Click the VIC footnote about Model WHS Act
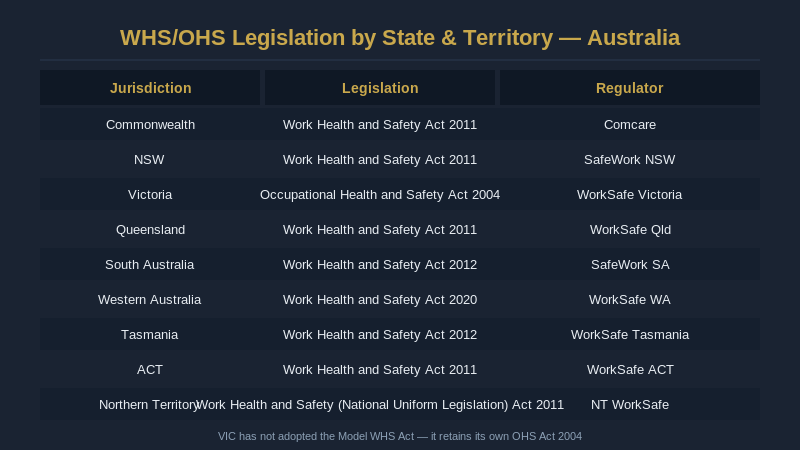800x450 pixels. [x=399, y=436]
